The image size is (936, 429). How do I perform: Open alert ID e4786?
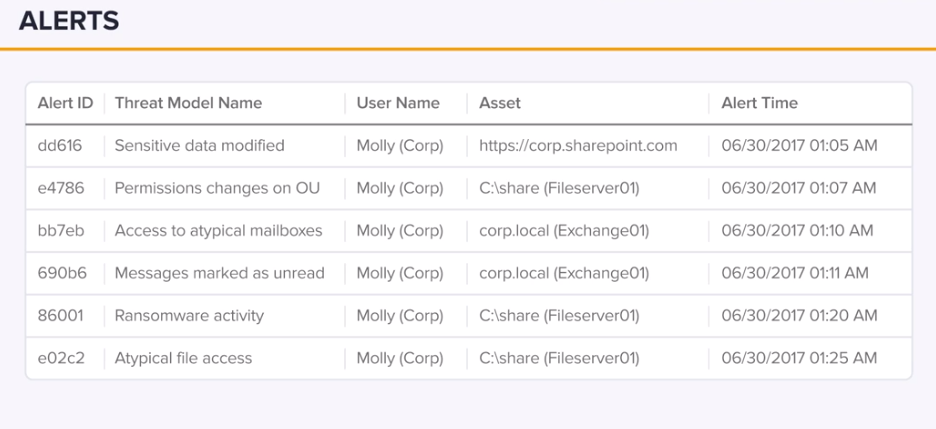click(x=61, y=189)
